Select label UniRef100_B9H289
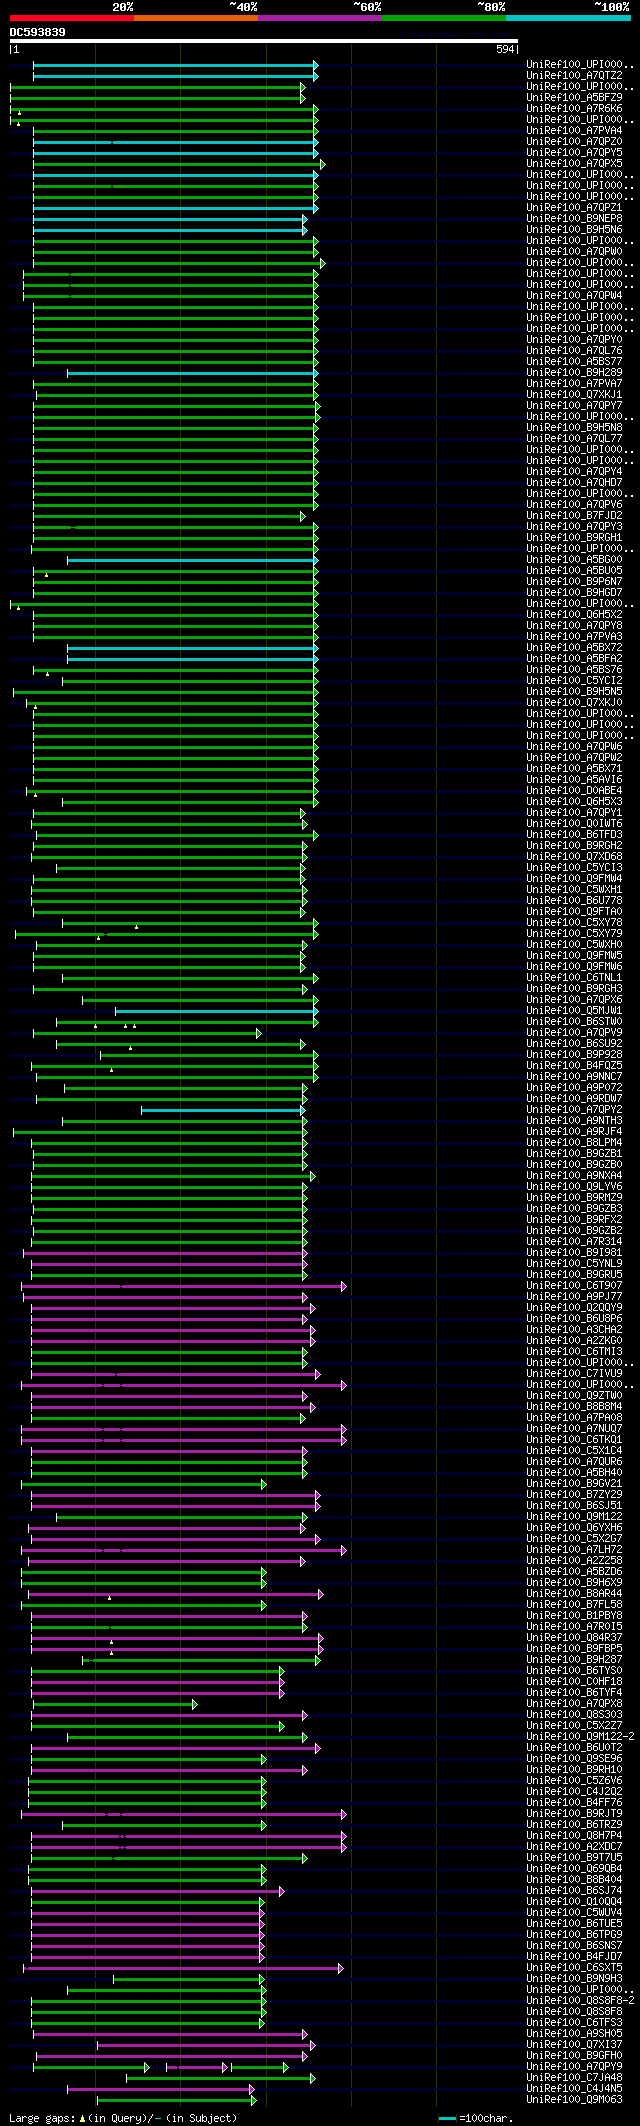 tap(574, 373)
